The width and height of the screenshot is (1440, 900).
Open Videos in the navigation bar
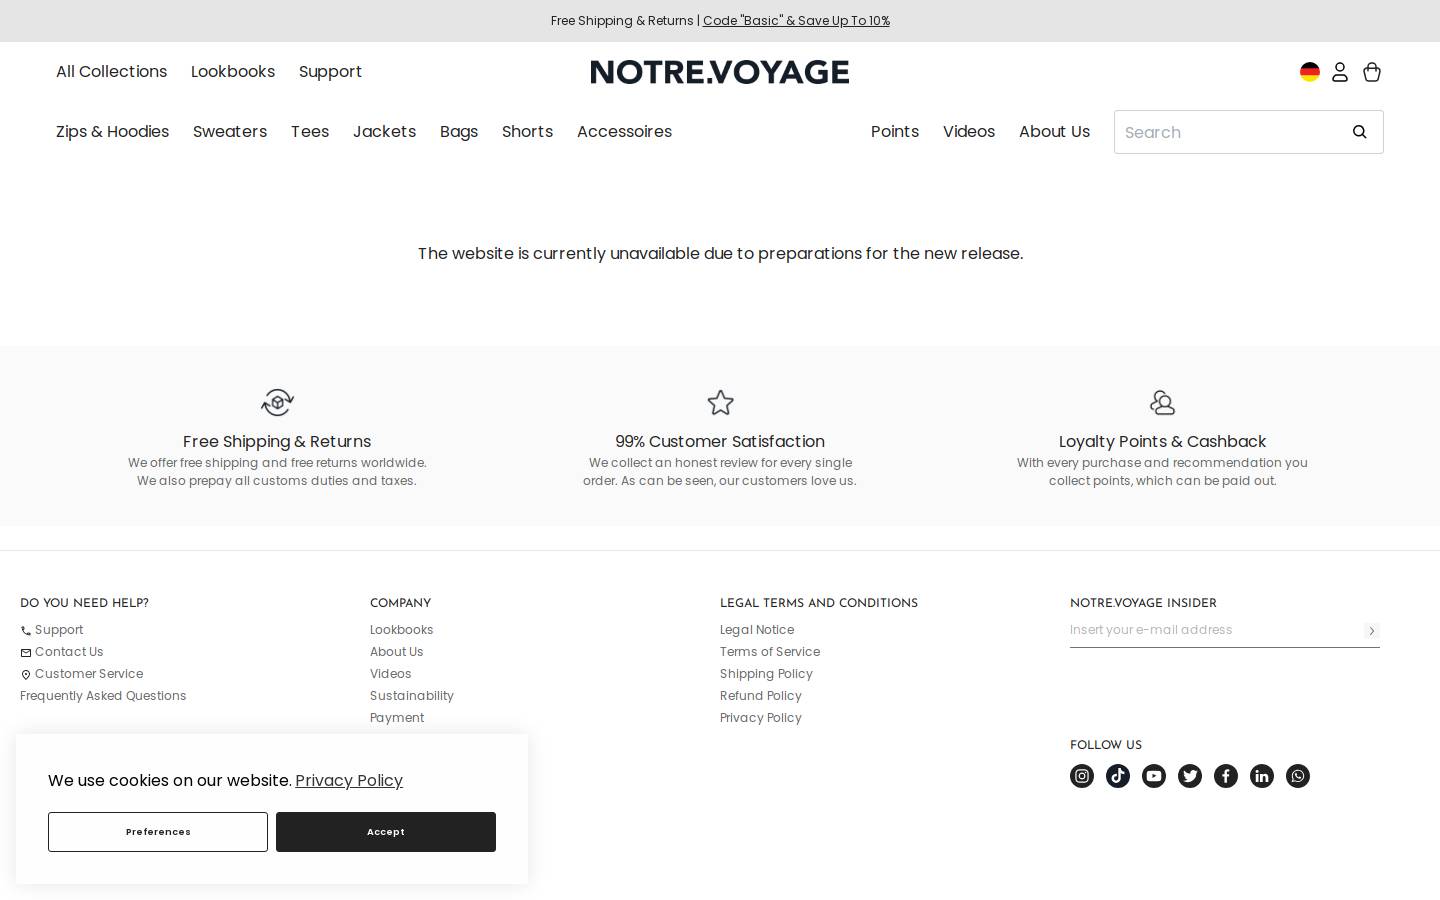[969, 132]
